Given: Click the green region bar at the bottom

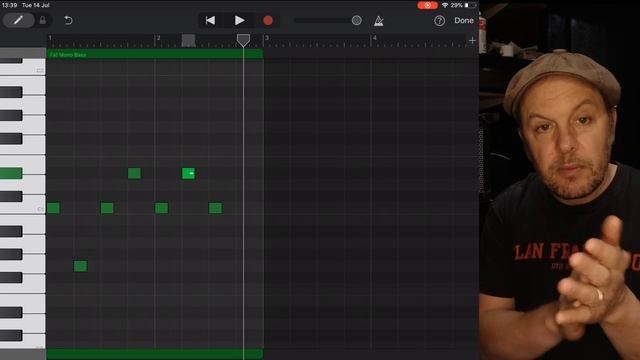Looking at the screenshot, I should 155,354.
